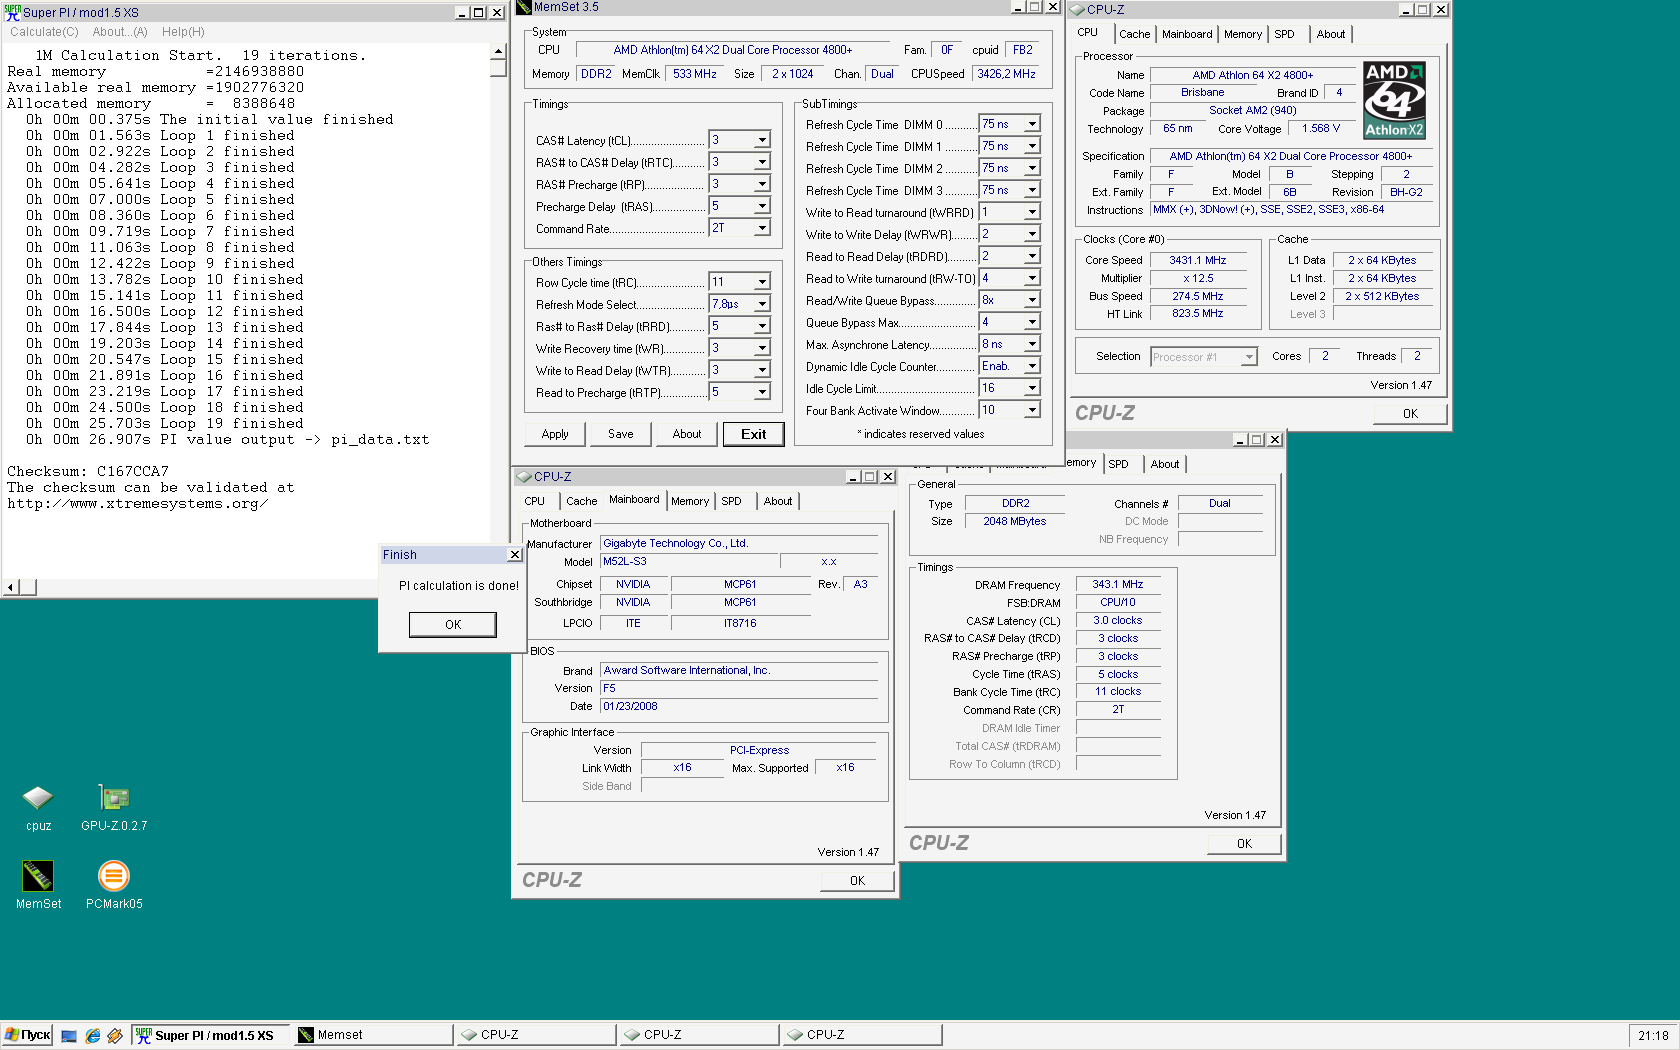
Task: Click CPU-Z mainboard window title icon
Action: click(x=524, y=477)
